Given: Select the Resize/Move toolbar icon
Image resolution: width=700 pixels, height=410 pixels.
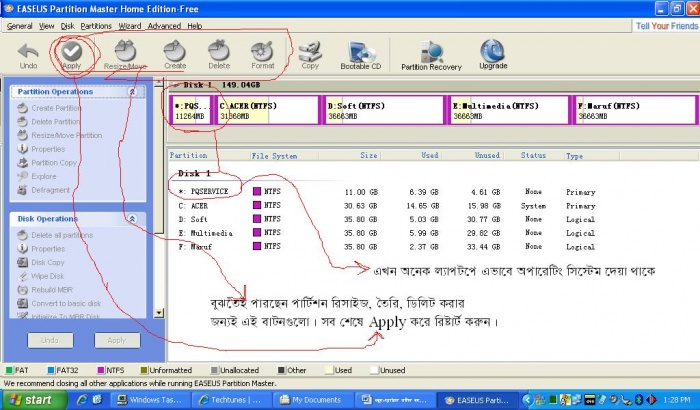Looking at the screenshot, I should click(125, 55).
